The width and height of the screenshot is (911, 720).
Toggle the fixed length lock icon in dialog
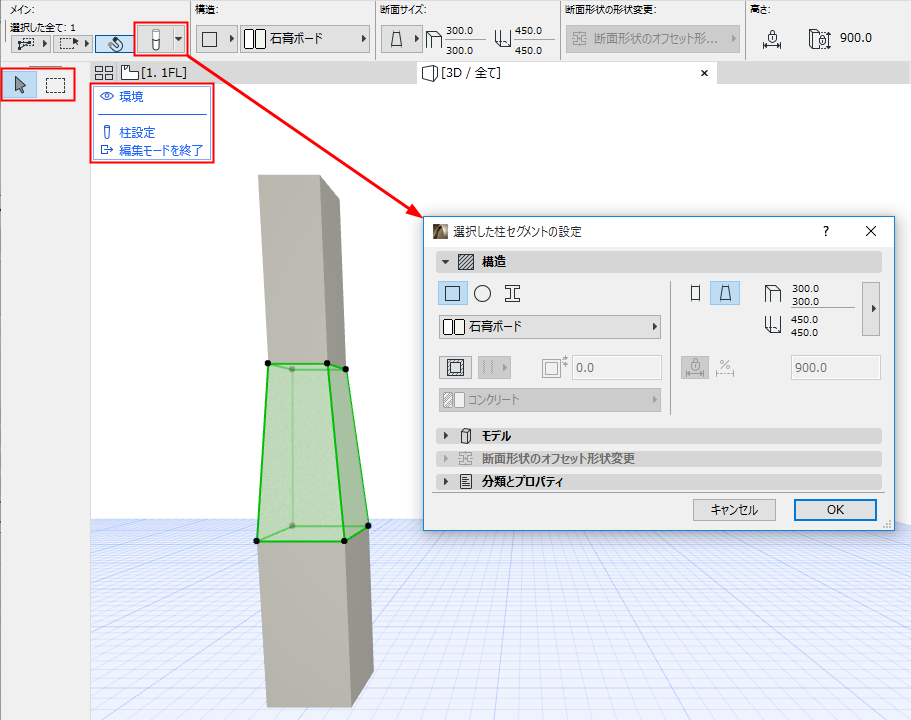click(695, 367)
